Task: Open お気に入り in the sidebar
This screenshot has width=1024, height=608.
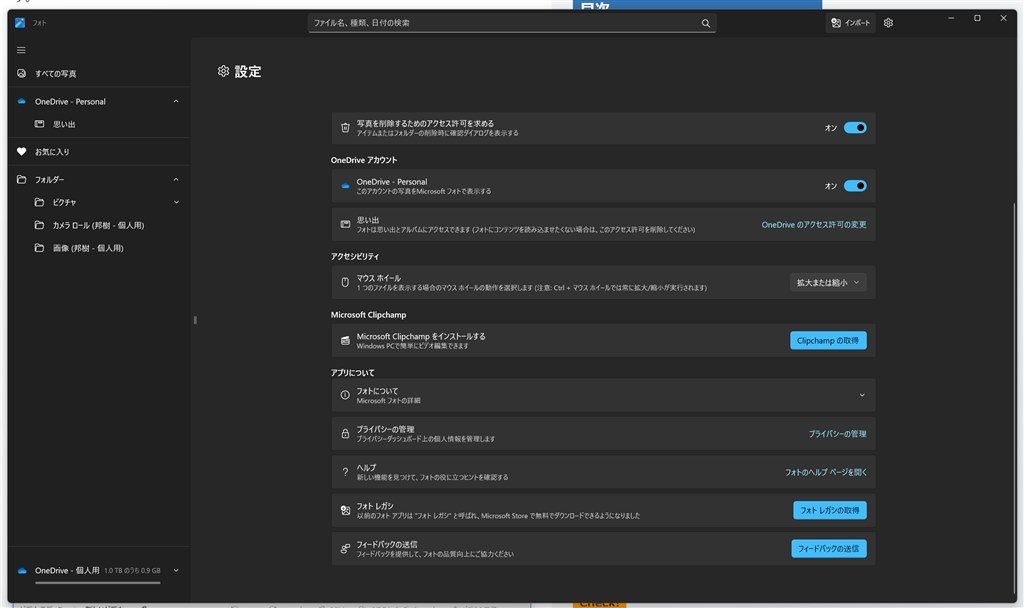Action: (99, 152)
